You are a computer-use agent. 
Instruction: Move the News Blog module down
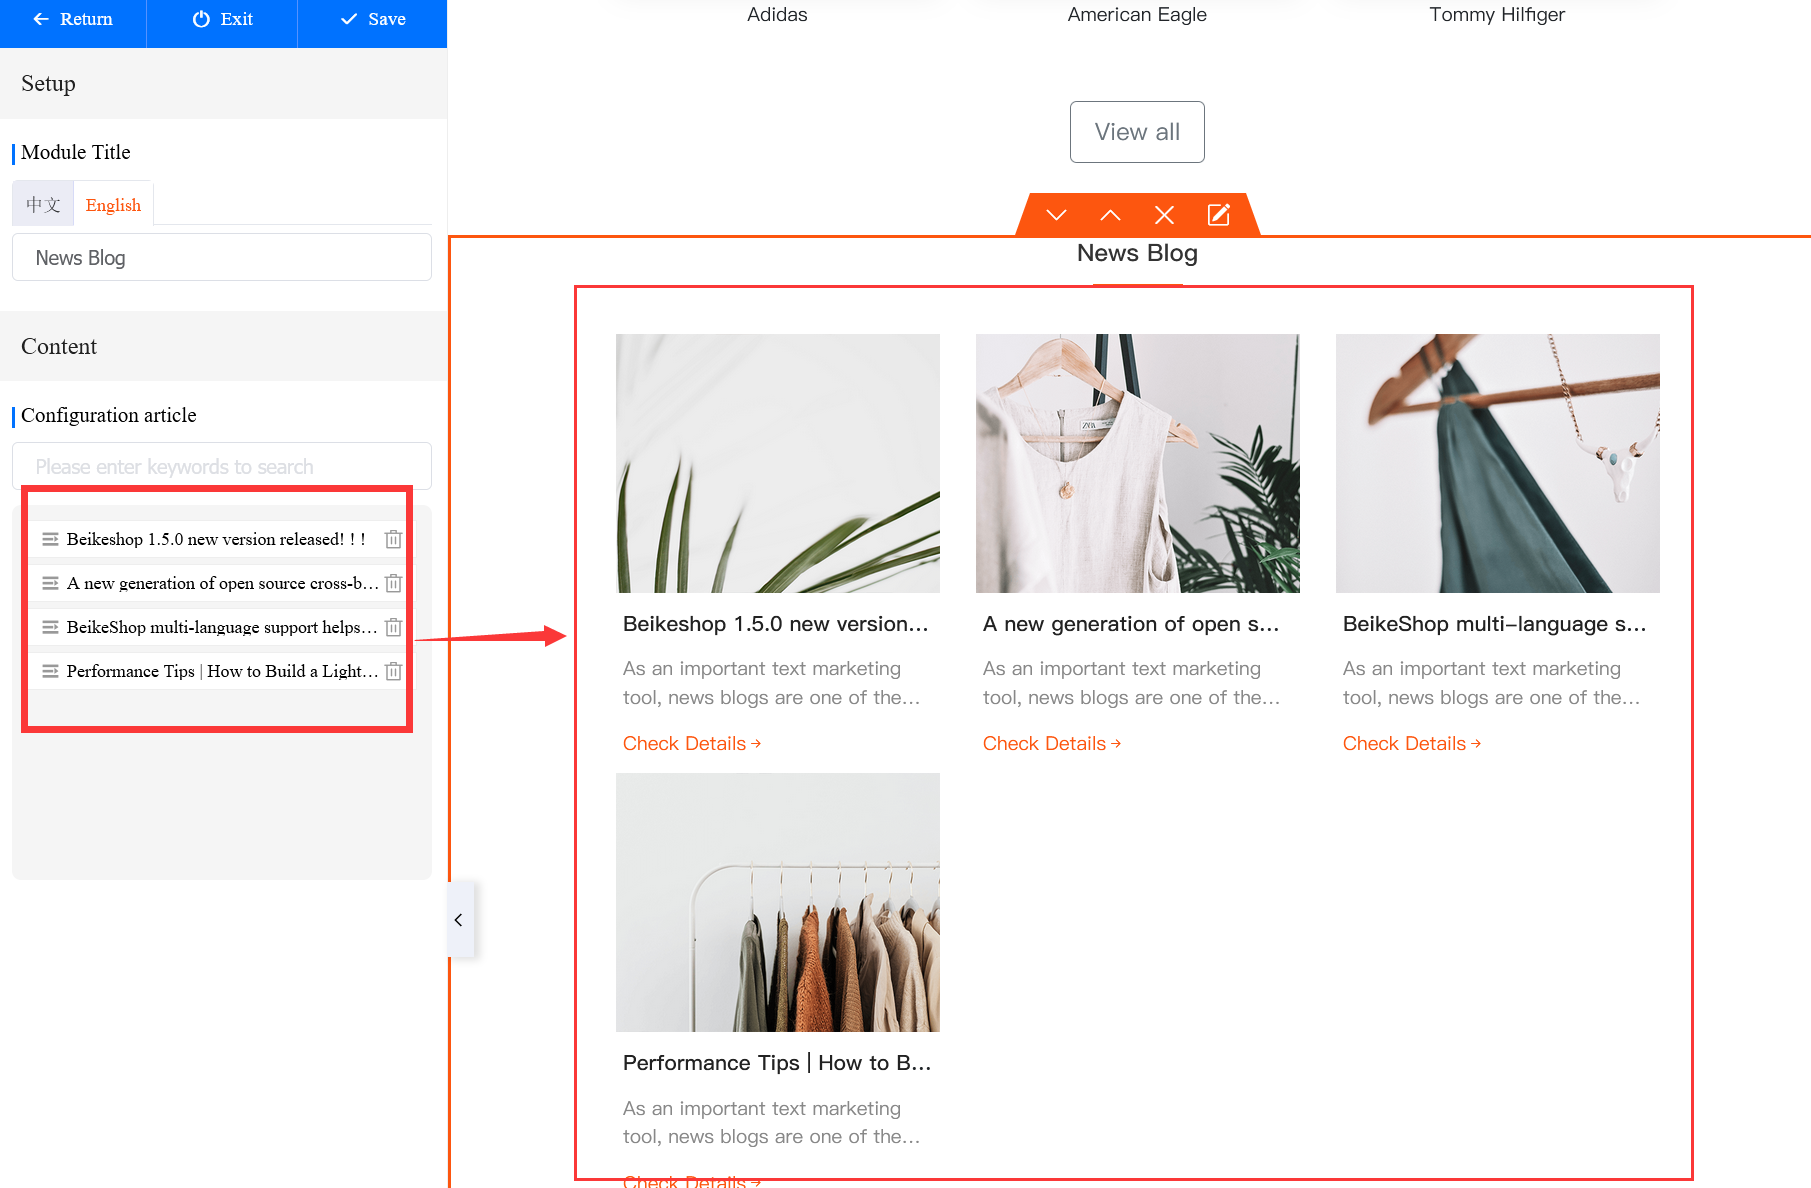pyautogui.click(x=1056, y=215)
